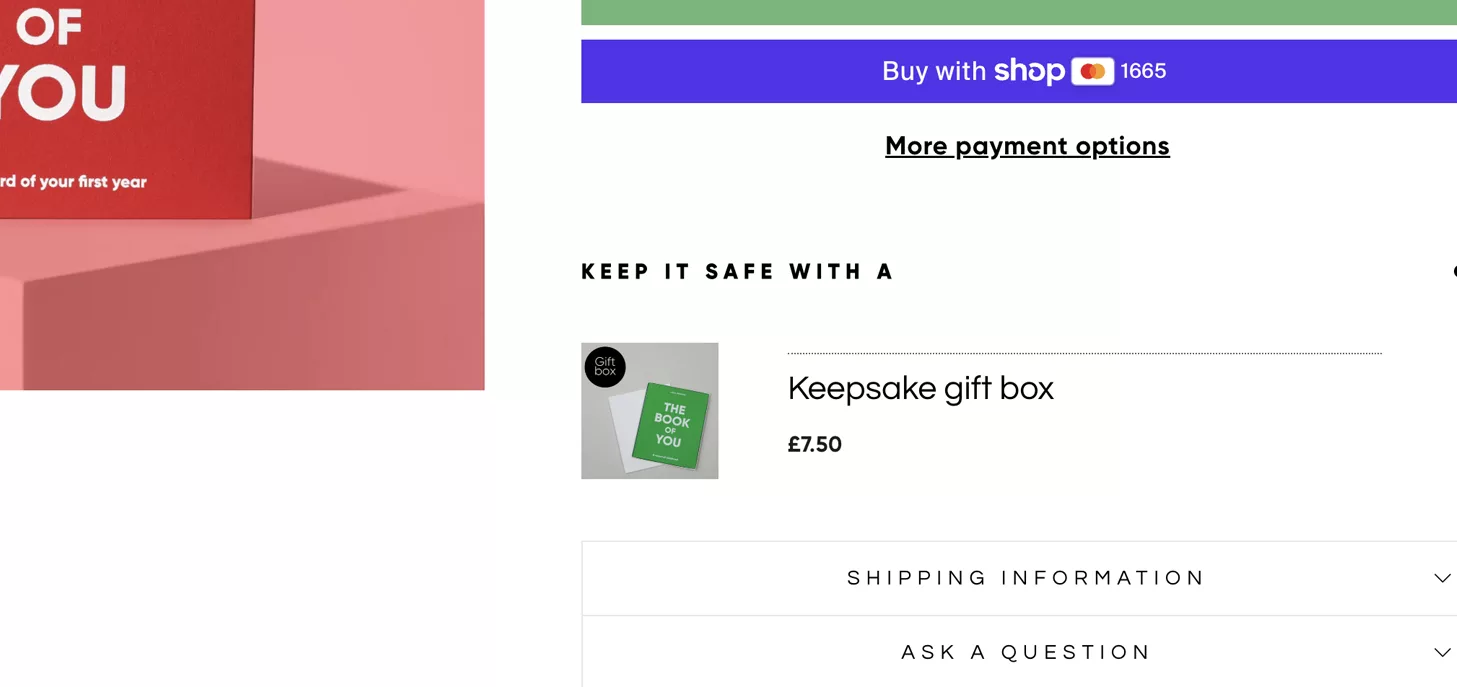Expand the Ask a Question section
The image size is (1457, 687).
pos(1026,652)
